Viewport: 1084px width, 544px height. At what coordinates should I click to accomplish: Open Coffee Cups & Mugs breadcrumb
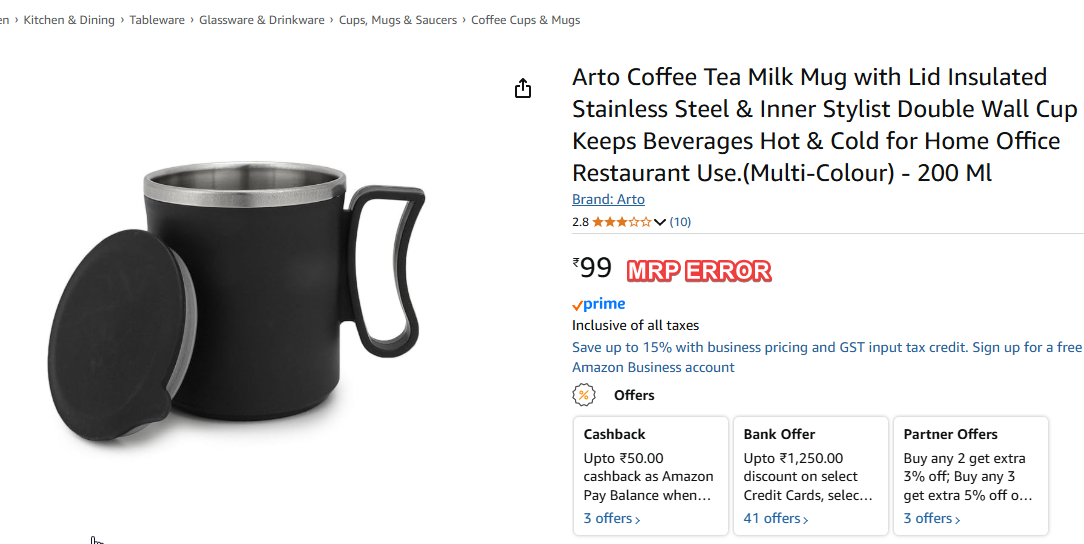point(525,20)
